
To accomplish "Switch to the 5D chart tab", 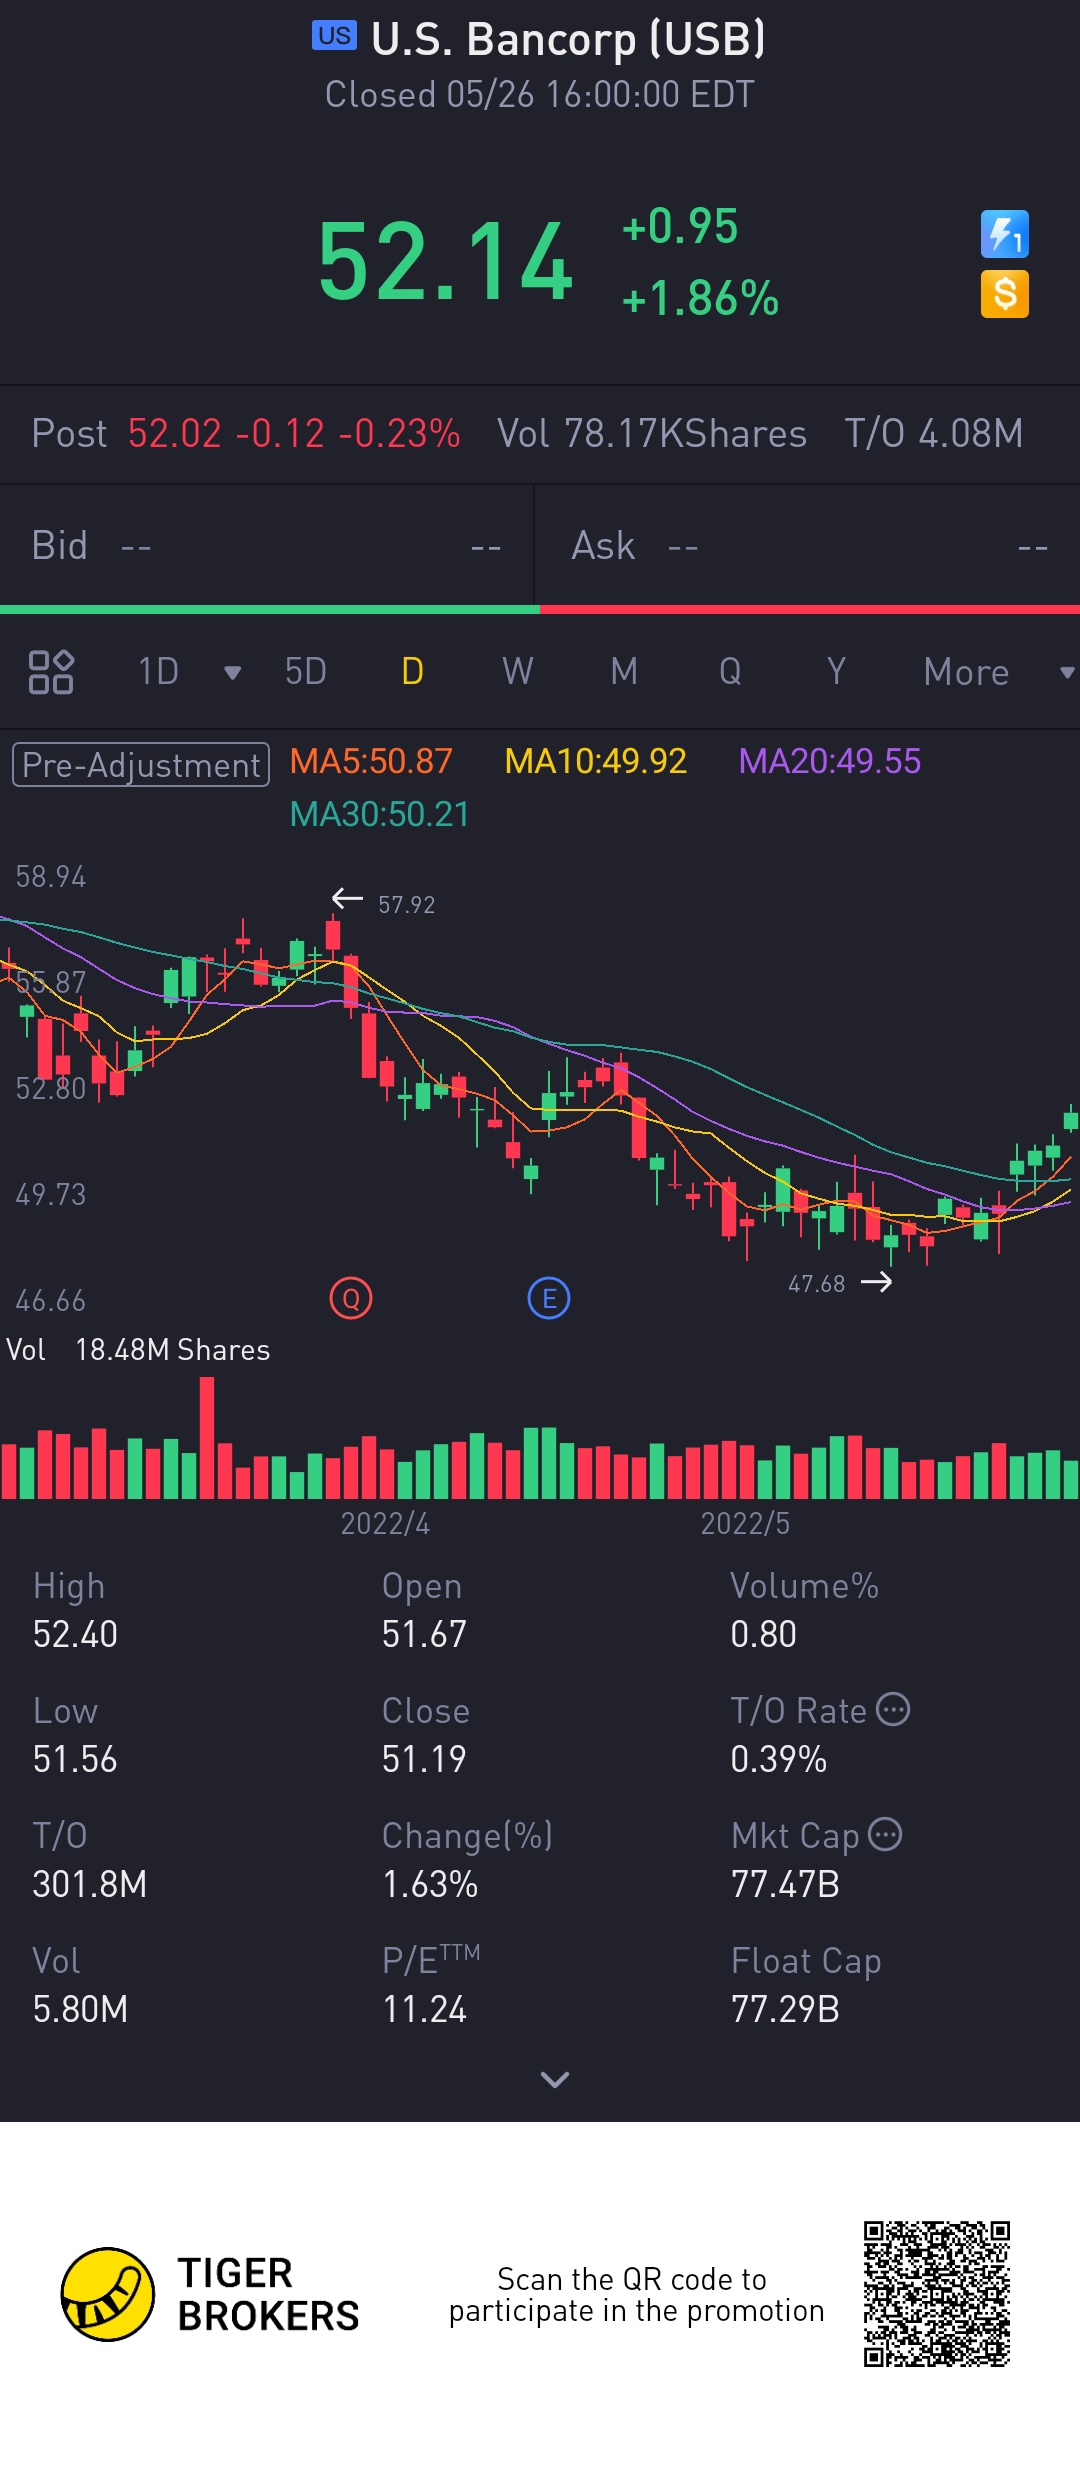I will click(x=306, y=672).
